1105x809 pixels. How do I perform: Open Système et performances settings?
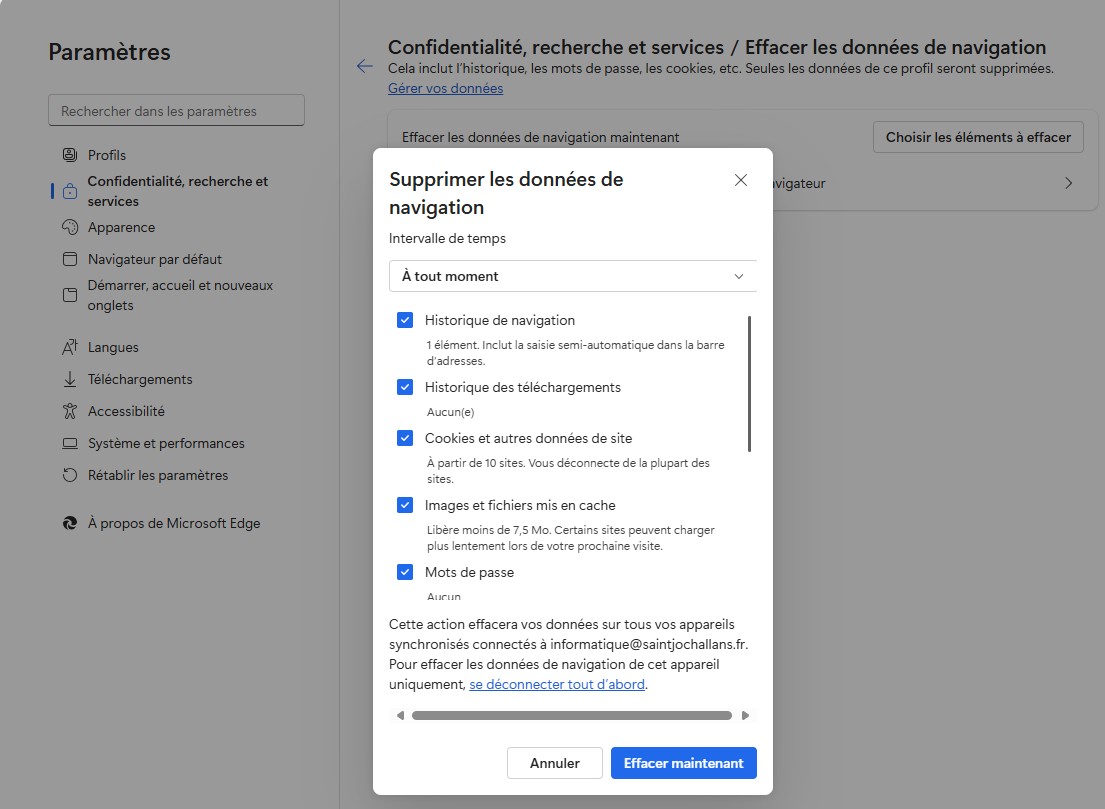(166, 443)
